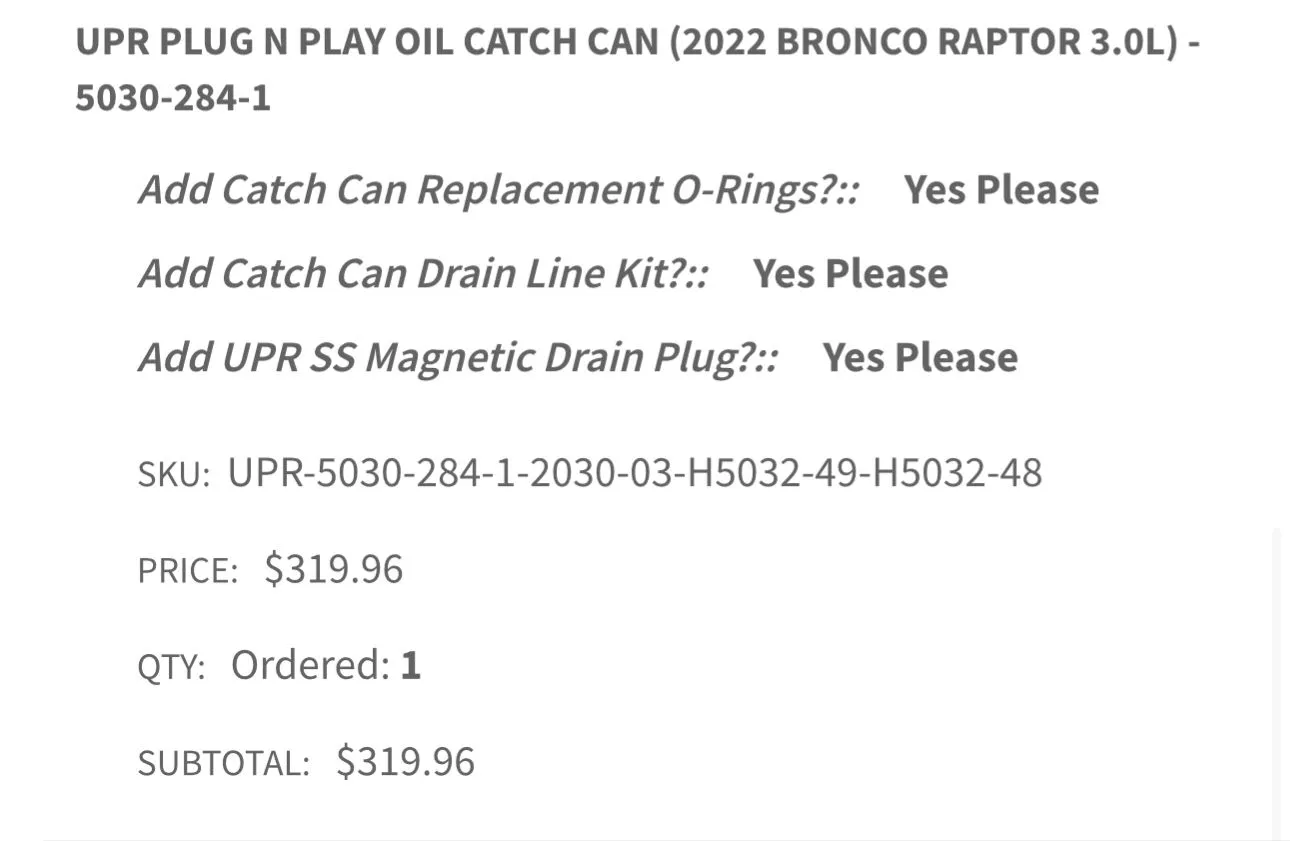
Task: Select the price value $319.96
Action: [334, 569]
